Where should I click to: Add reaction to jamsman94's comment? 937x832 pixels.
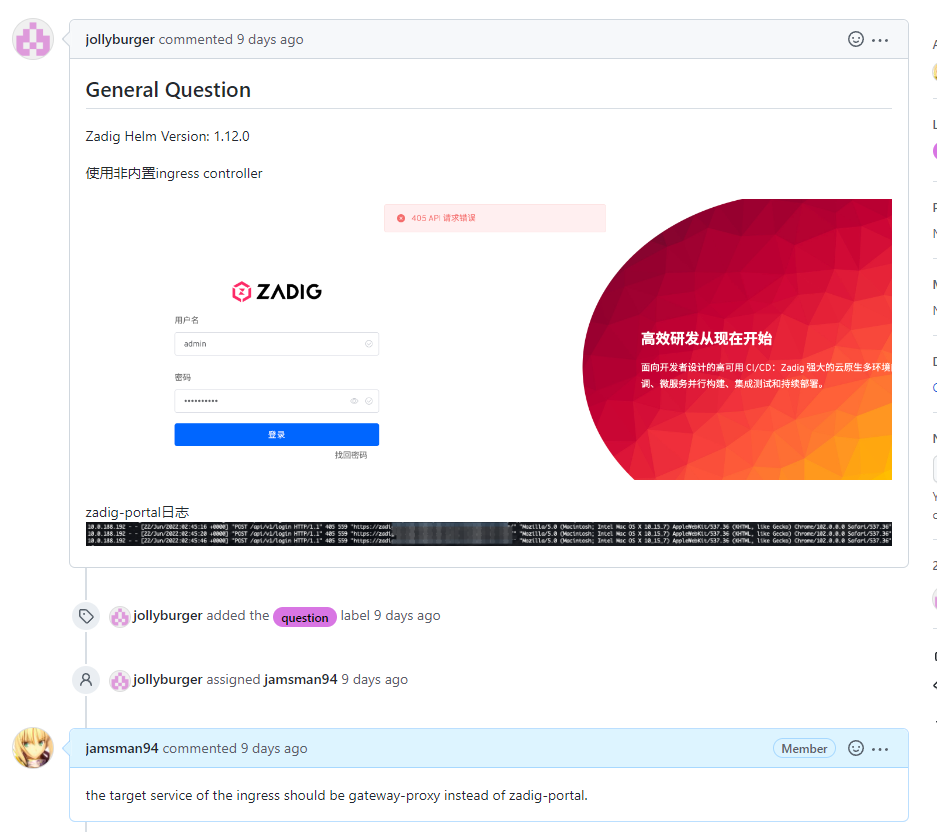coord(856,748)
